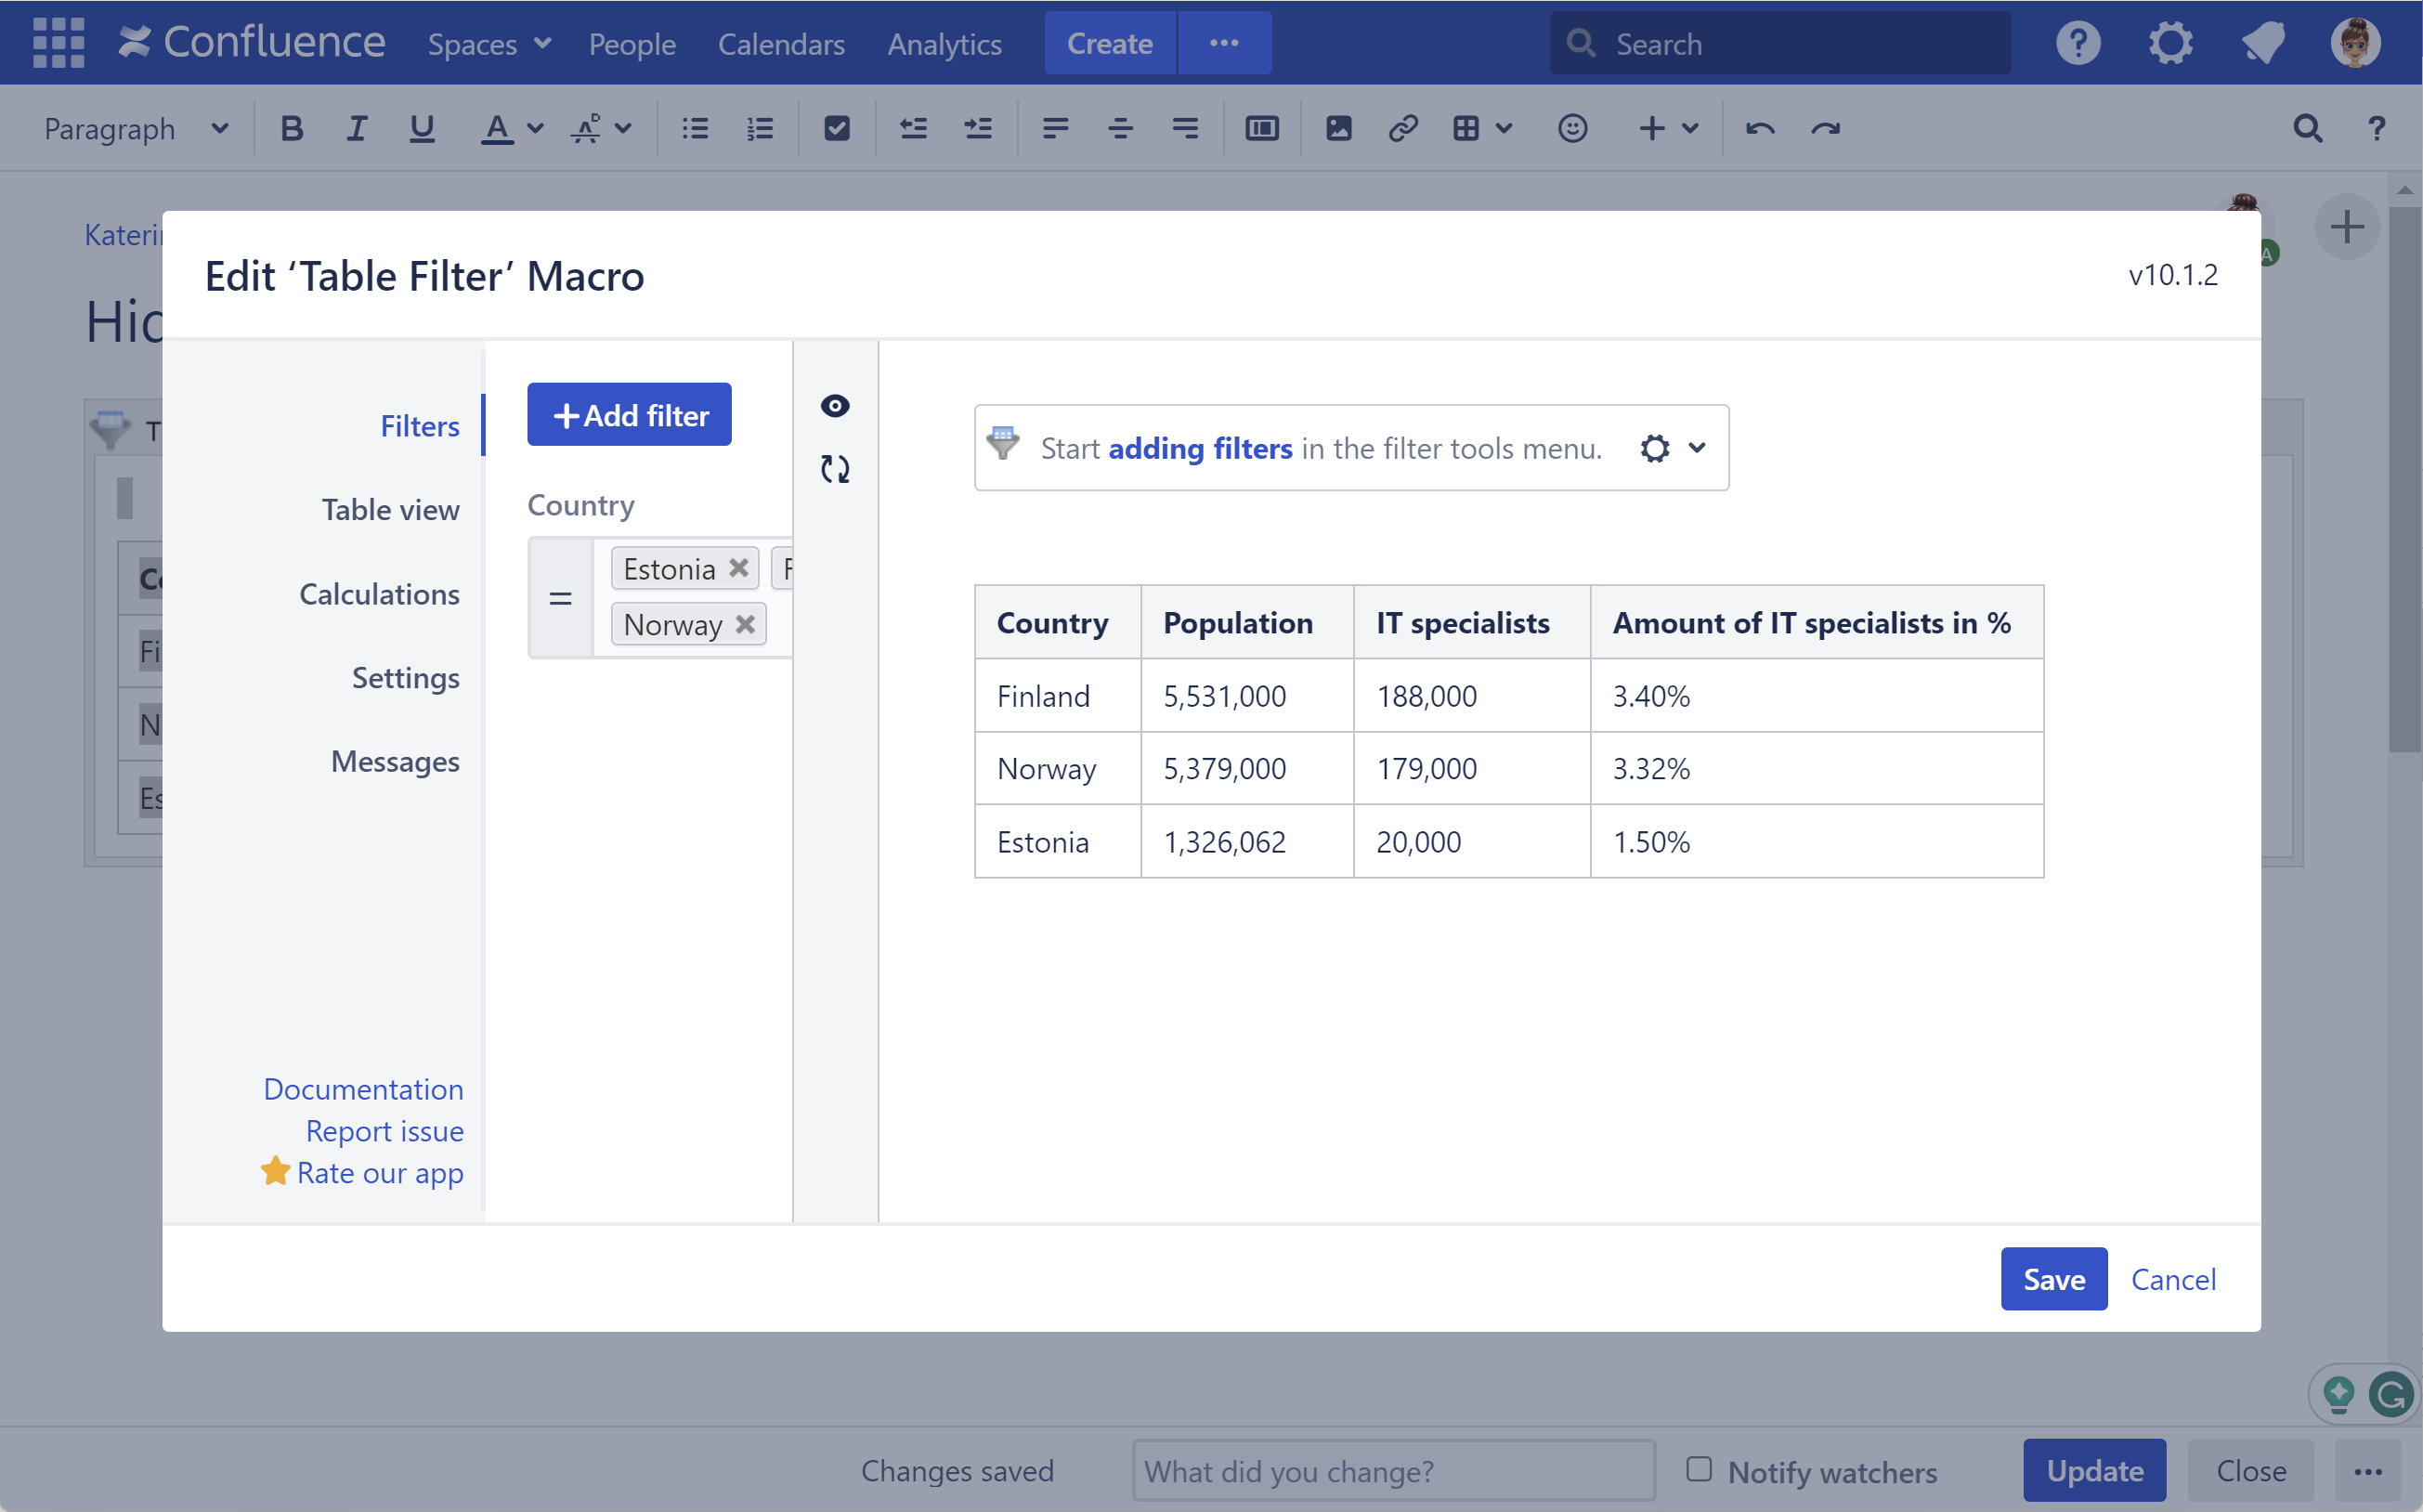This screenshot has height=1512, width=2423.
Task: Open the Calculations tab
Action: click(x=379, y=594)
